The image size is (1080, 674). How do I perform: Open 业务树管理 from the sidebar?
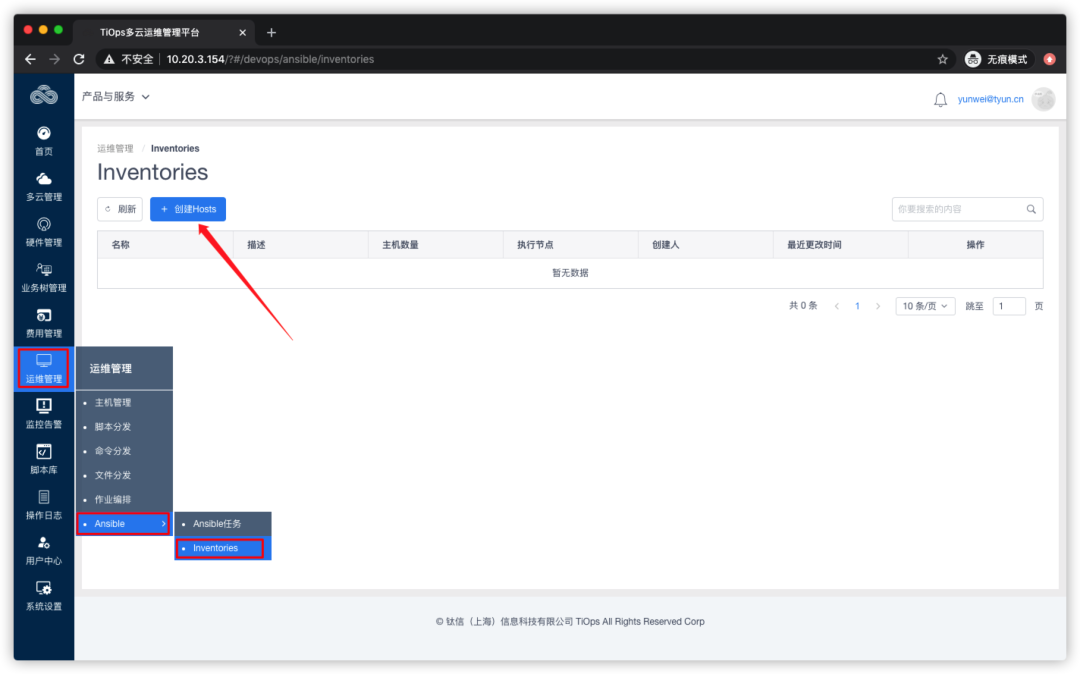click(x=43, y=275)
